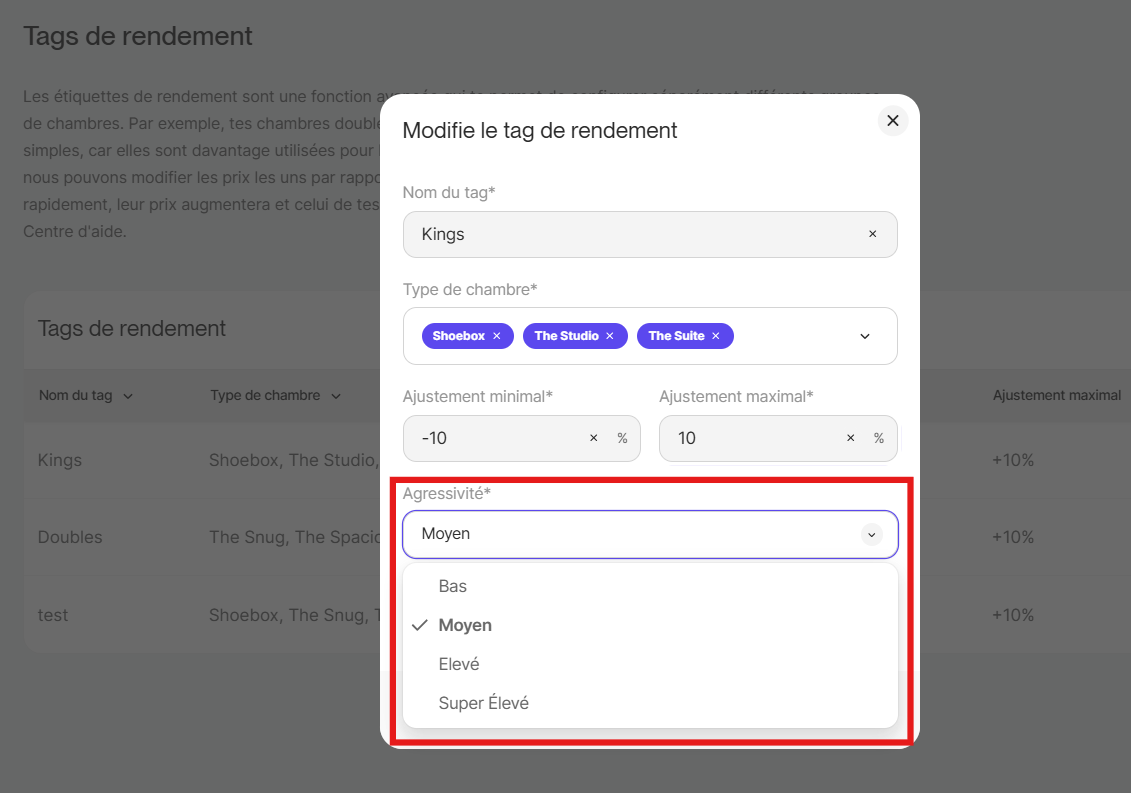The height and width of the screenshot is (793, 1131).
Task: Sort table by Type de chambre column
Action: (275, 396)
